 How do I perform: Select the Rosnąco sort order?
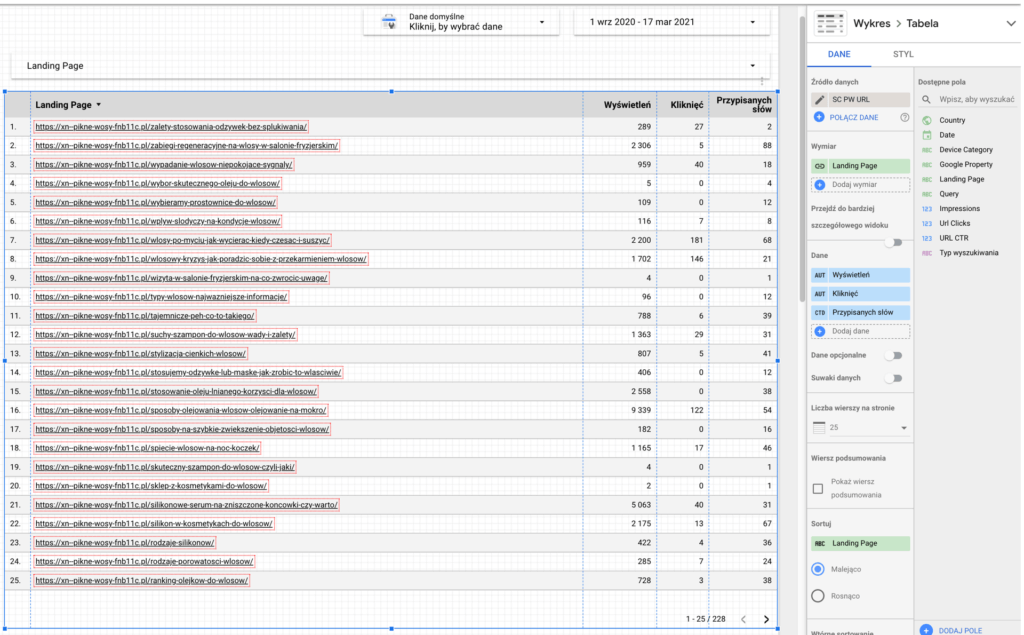[x=819, y=596]
